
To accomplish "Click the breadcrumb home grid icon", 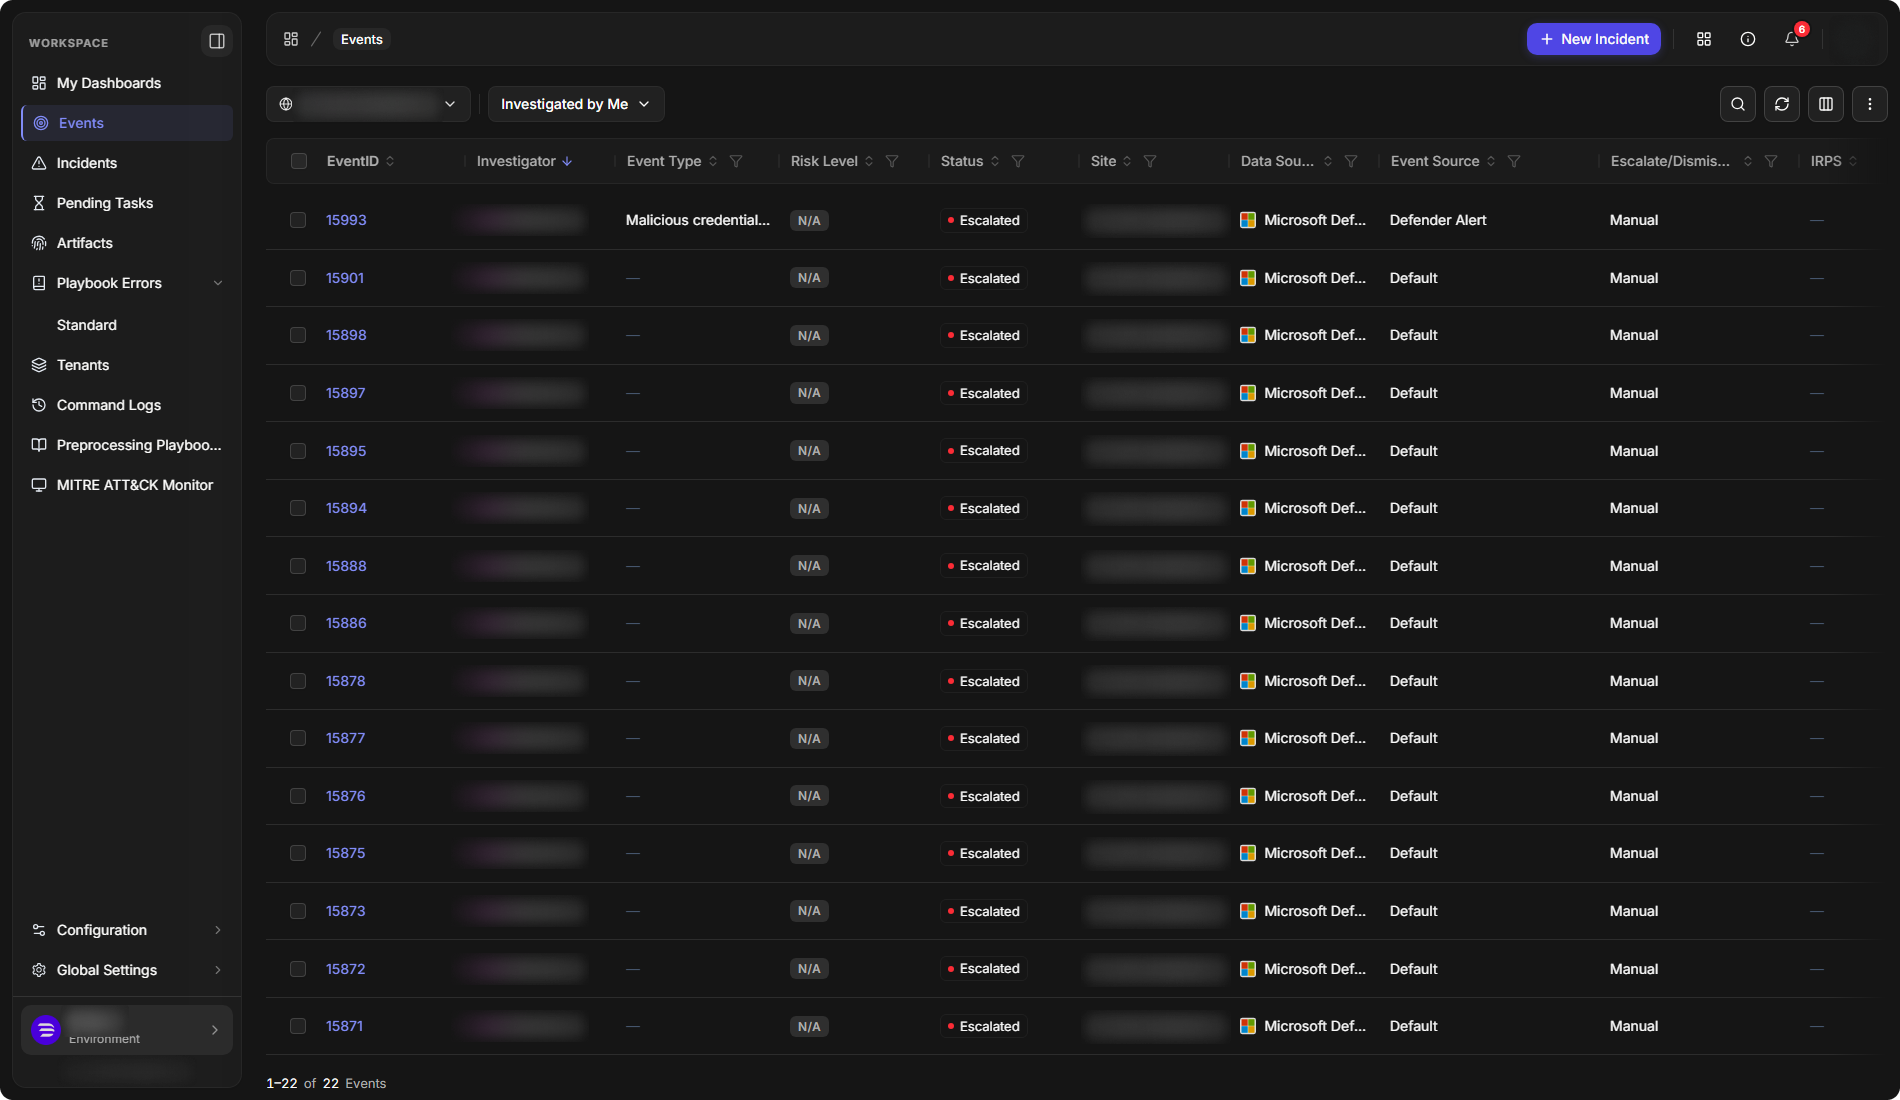I will [291, 39].
